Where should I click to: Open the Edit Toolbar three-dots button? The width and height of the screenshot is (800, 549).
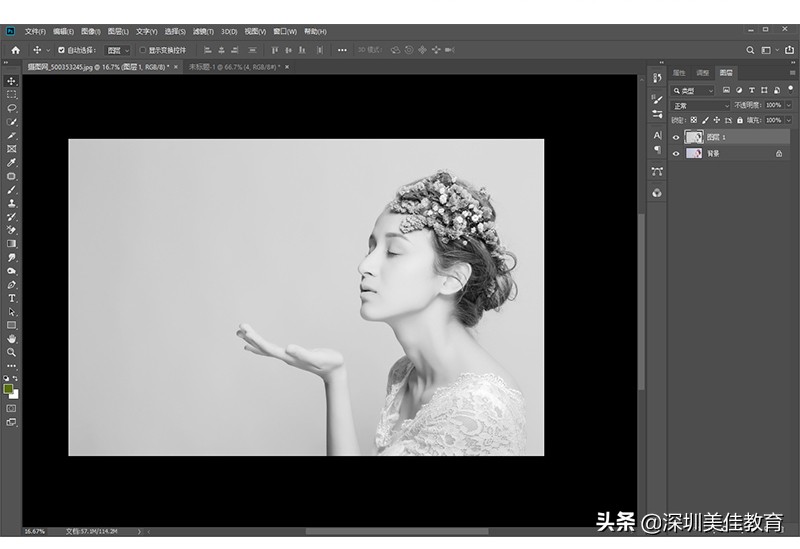(x=11, y=365)
